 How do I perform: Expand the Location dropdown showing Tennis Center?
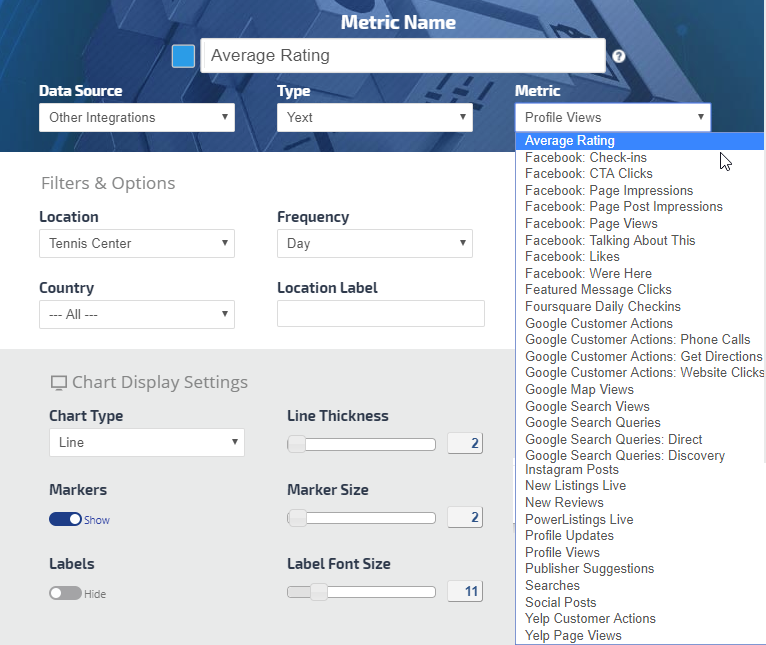point(136,243)
